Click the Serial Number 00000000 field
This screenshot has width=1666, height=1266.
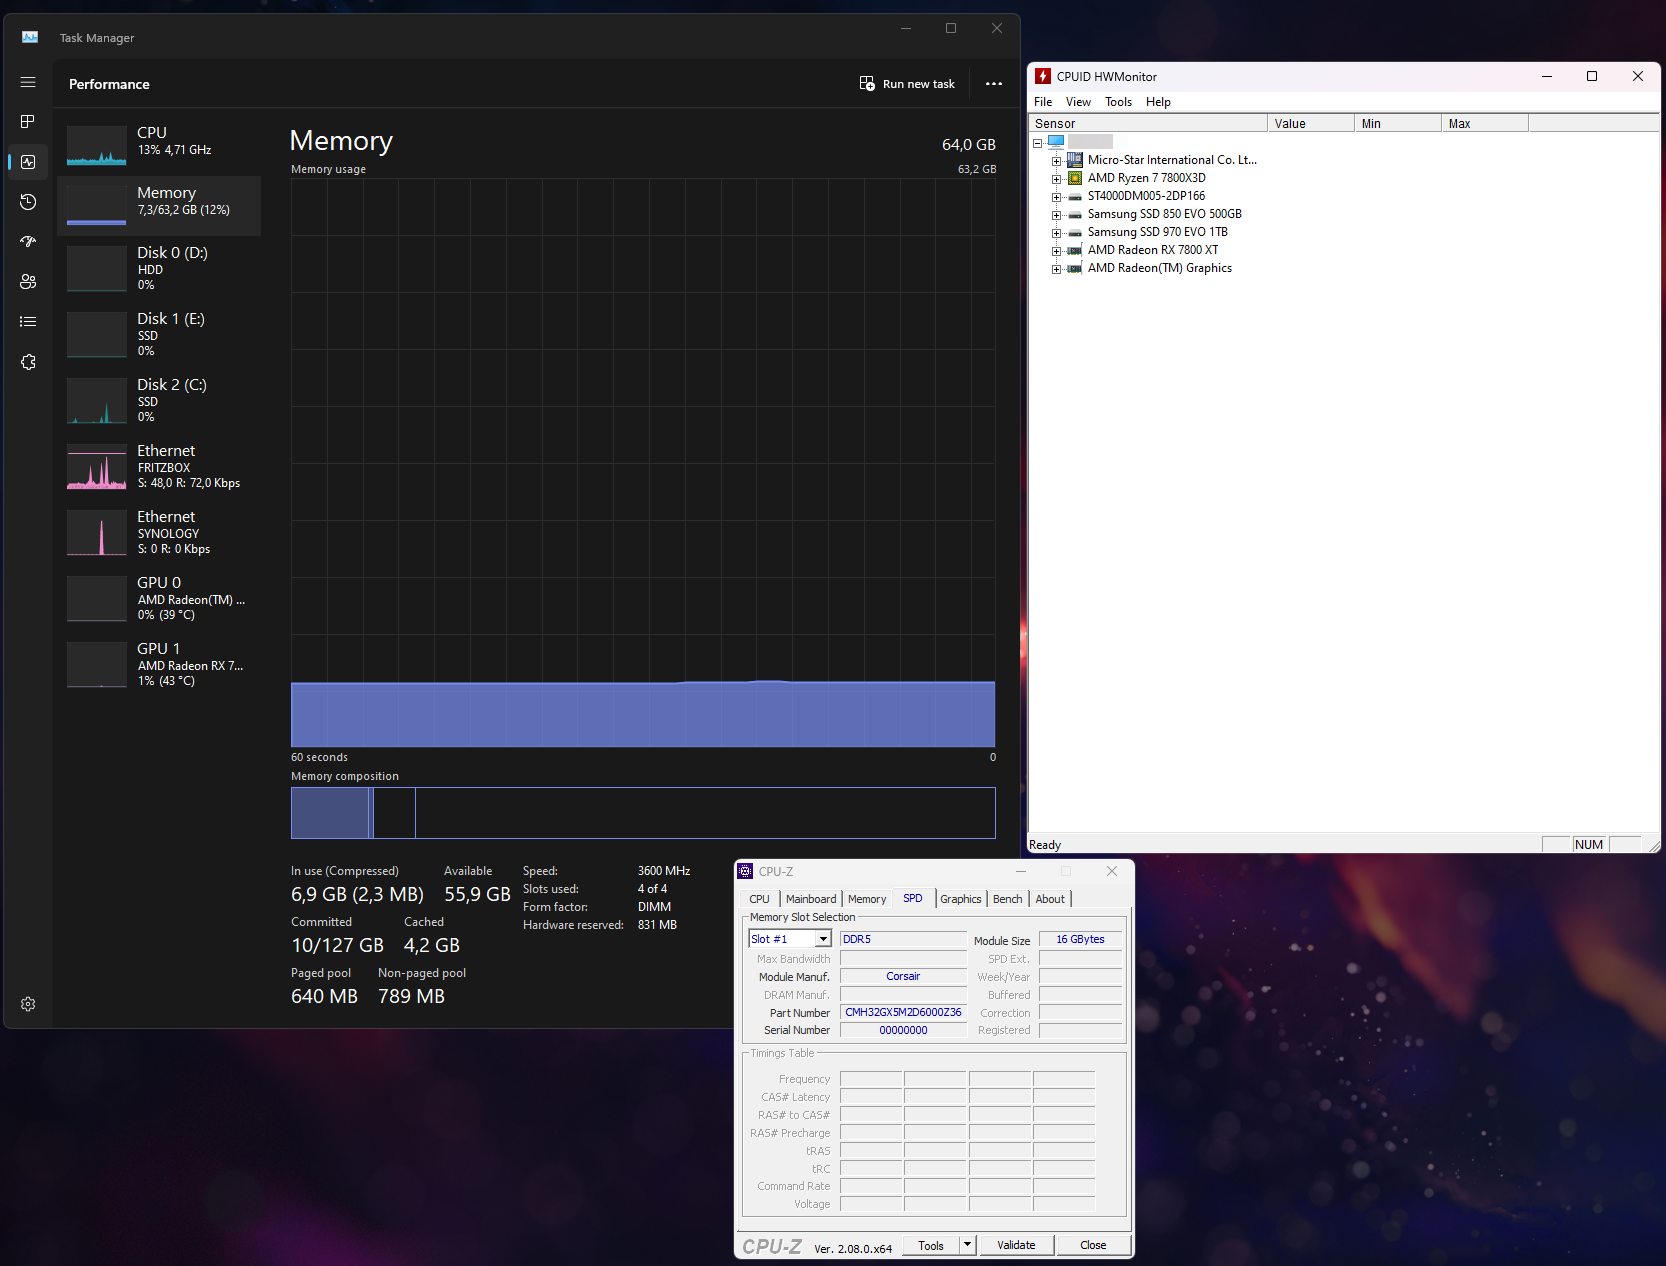coord(903,1030)
